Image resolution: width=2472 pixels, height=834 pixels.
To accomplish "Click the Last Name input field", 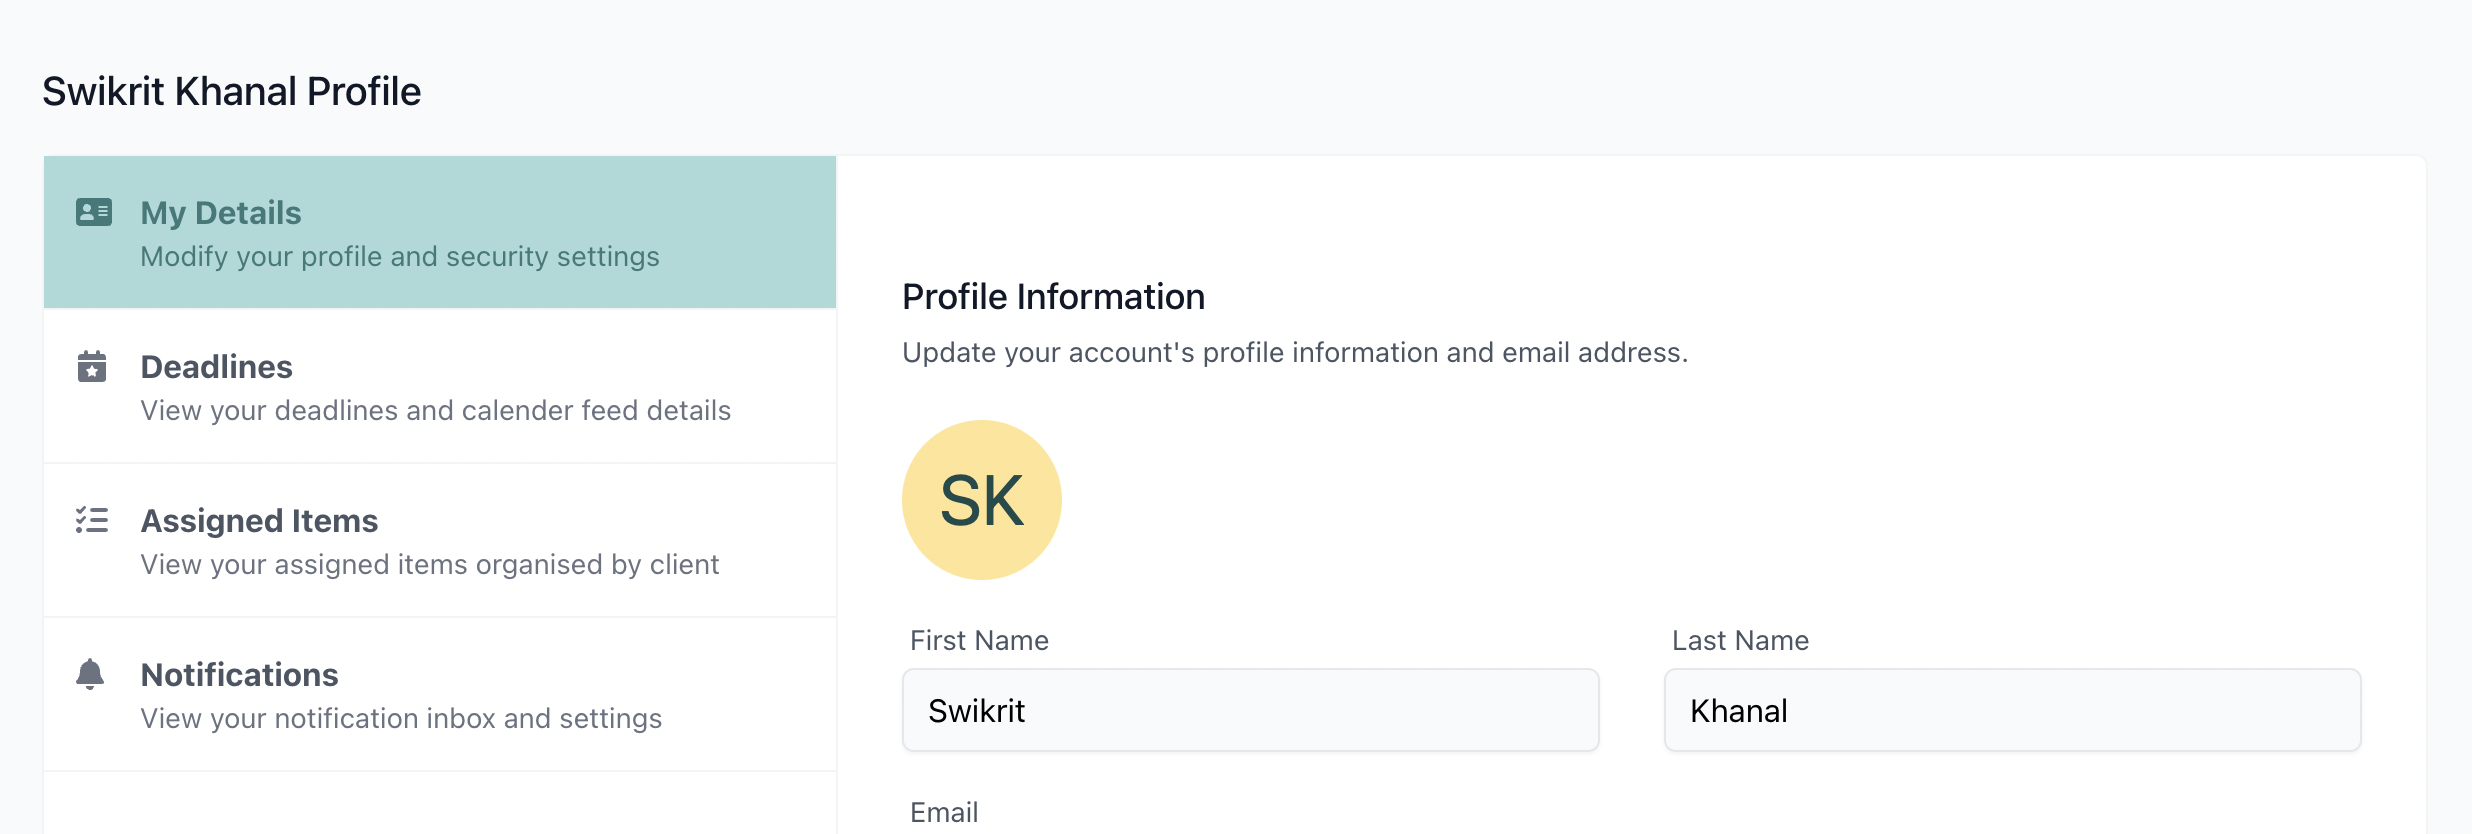I will click(x=2013, y=710).
